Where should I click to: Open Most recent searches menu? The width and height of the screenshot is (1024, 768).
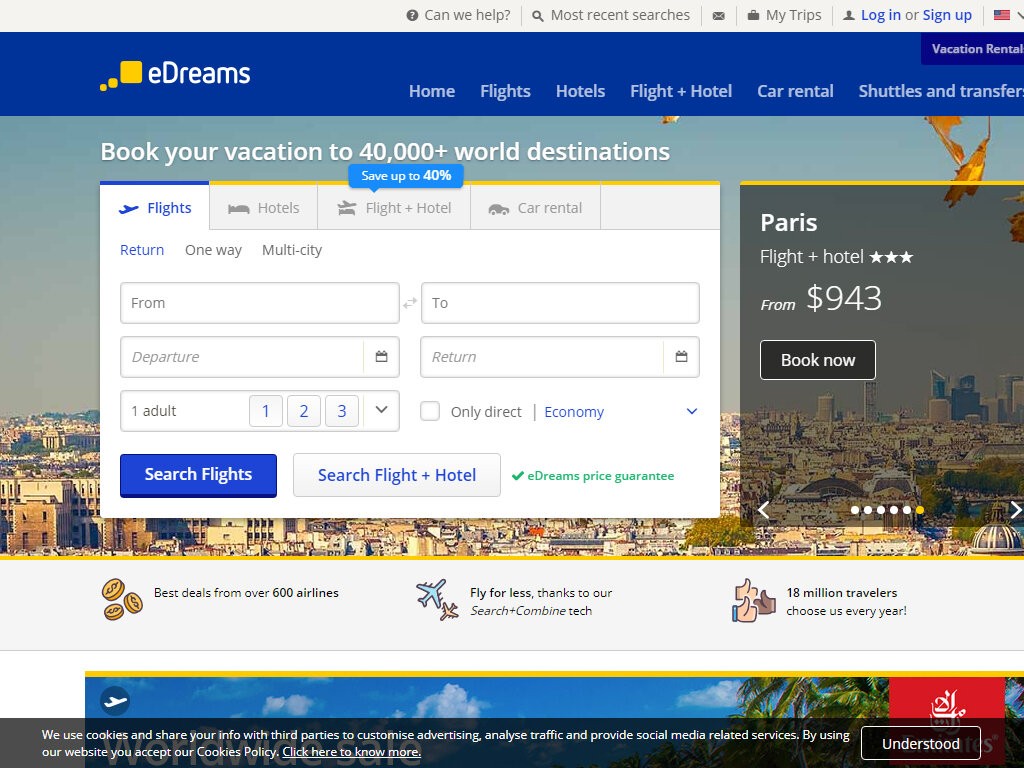pos(611,15)
